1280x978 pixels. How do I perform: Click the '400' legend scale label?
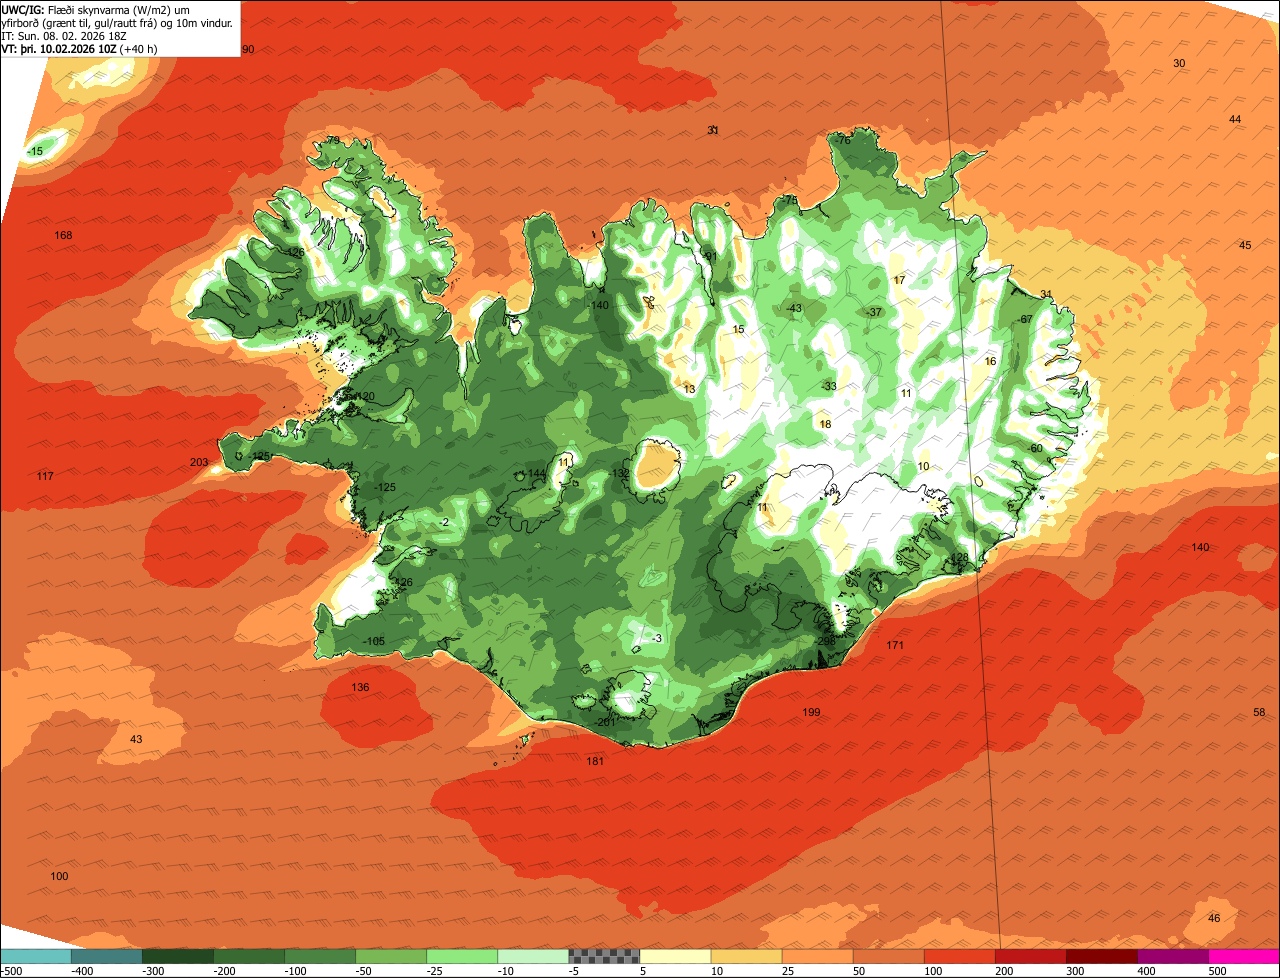(1146, 971)
